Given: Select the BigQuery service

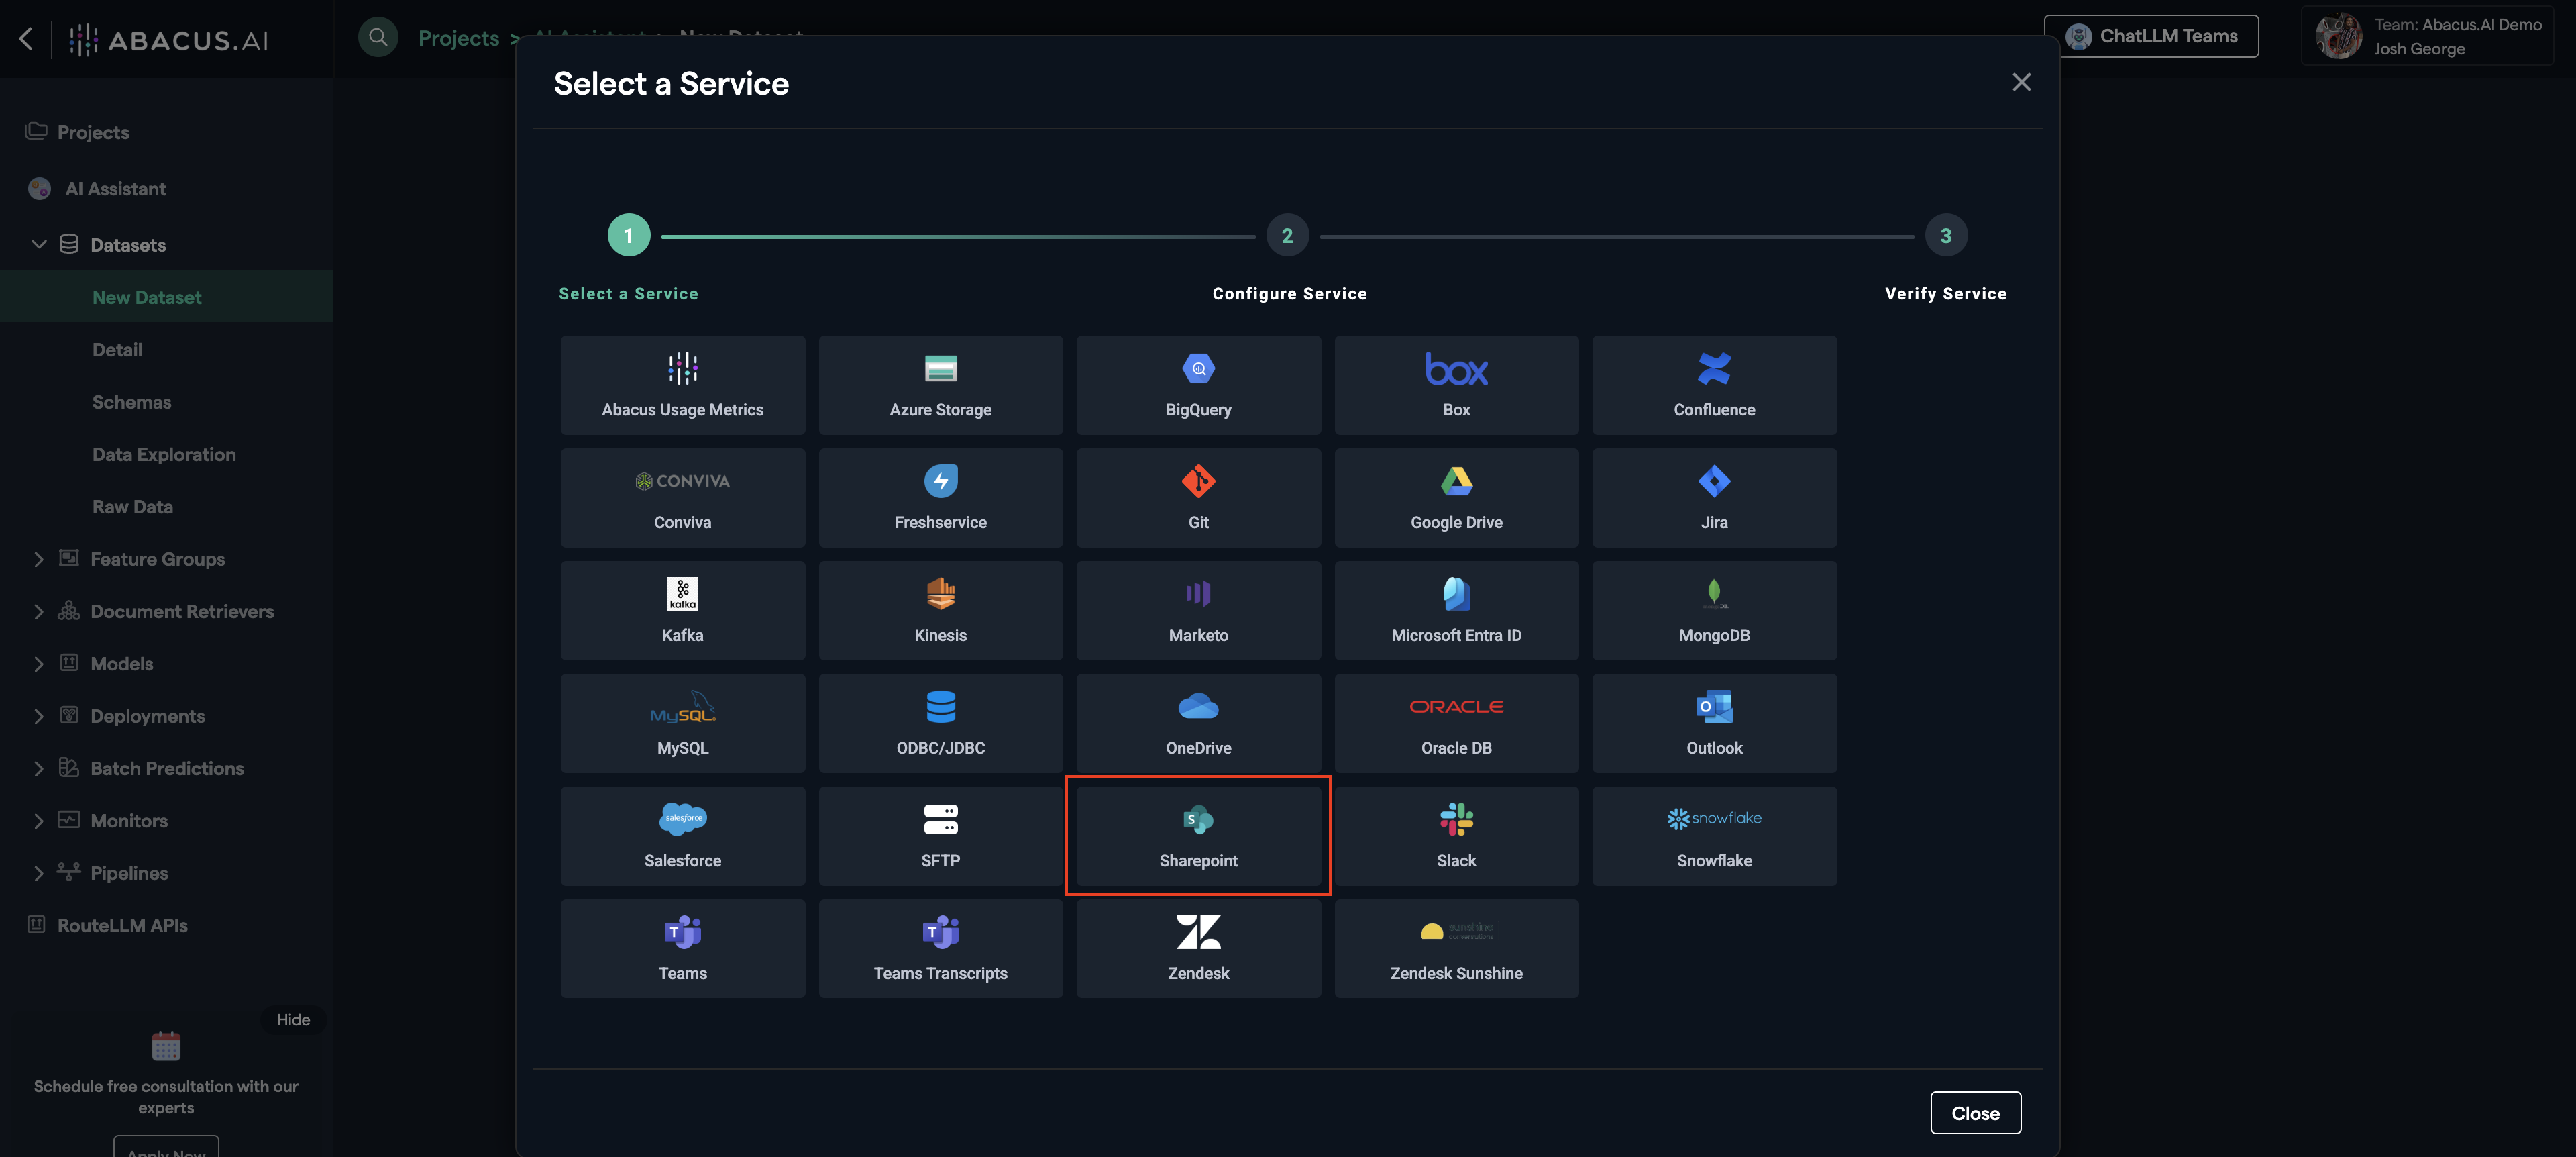Looking at the screenshot, I should (1198, 385).
